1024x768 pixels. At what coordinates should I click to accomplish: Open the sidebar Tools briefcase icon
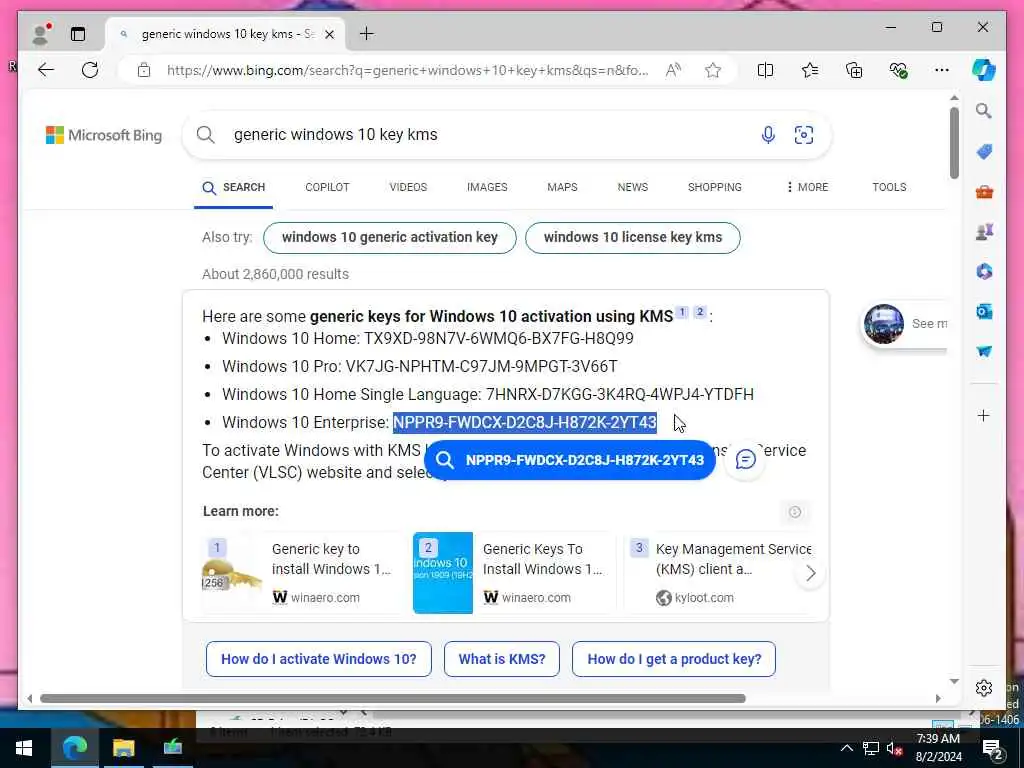pos(984,192)
